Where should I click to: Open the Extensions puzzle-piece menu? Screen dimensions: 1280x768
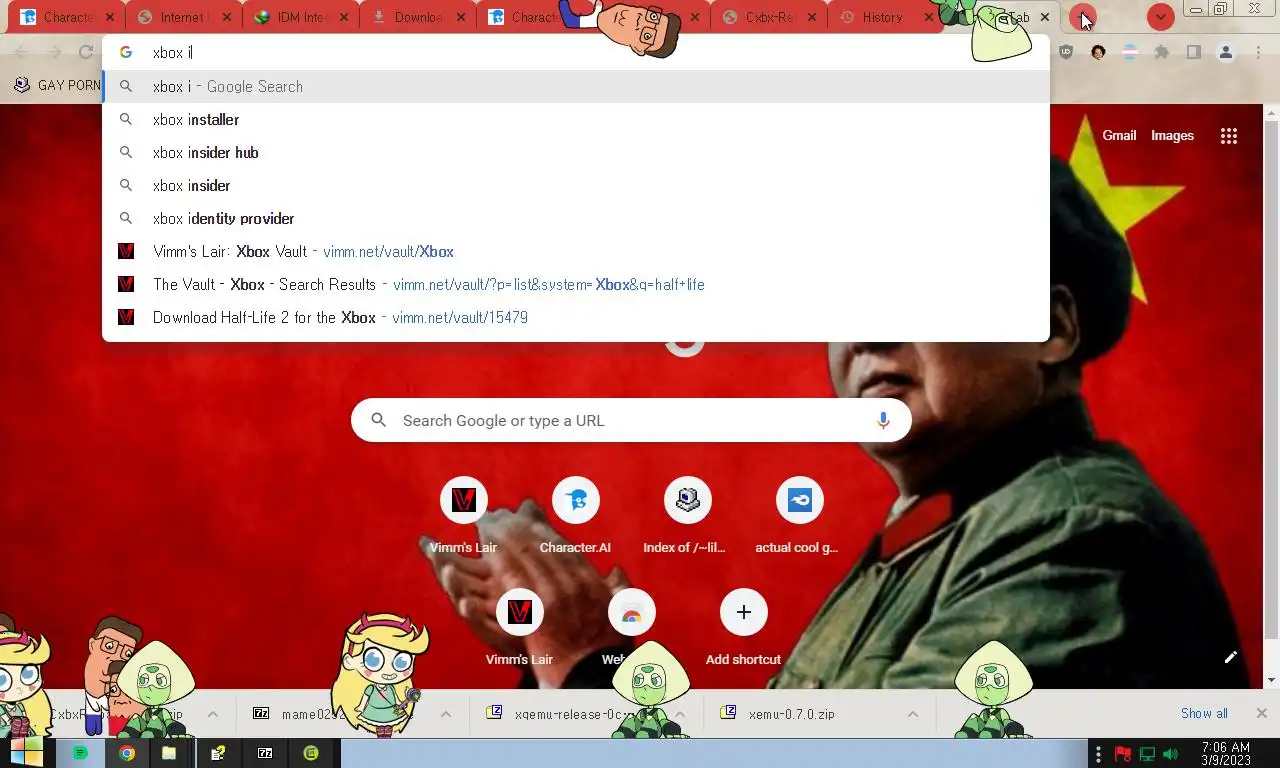(x=1161, y=52)
